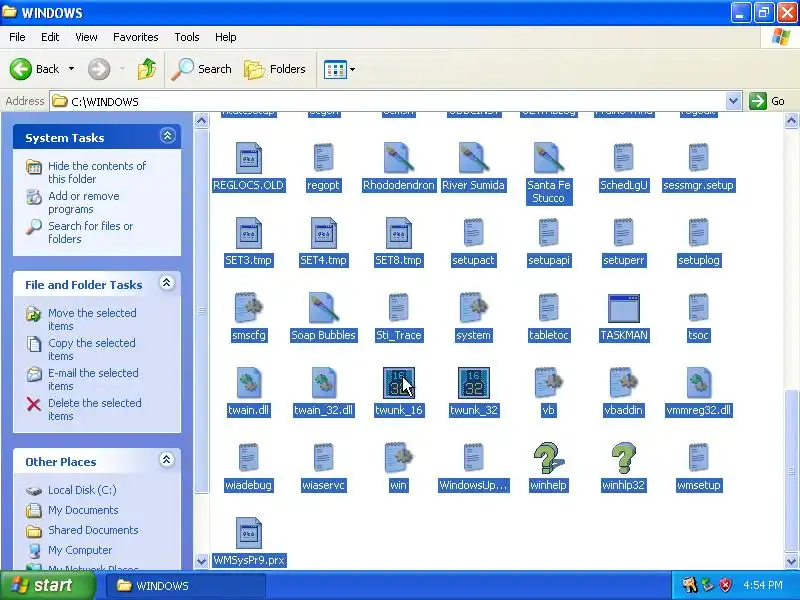Viewport: 800px width, 600px height.
Task: Open the Tools menu
Action: click(x=187, y=37)
